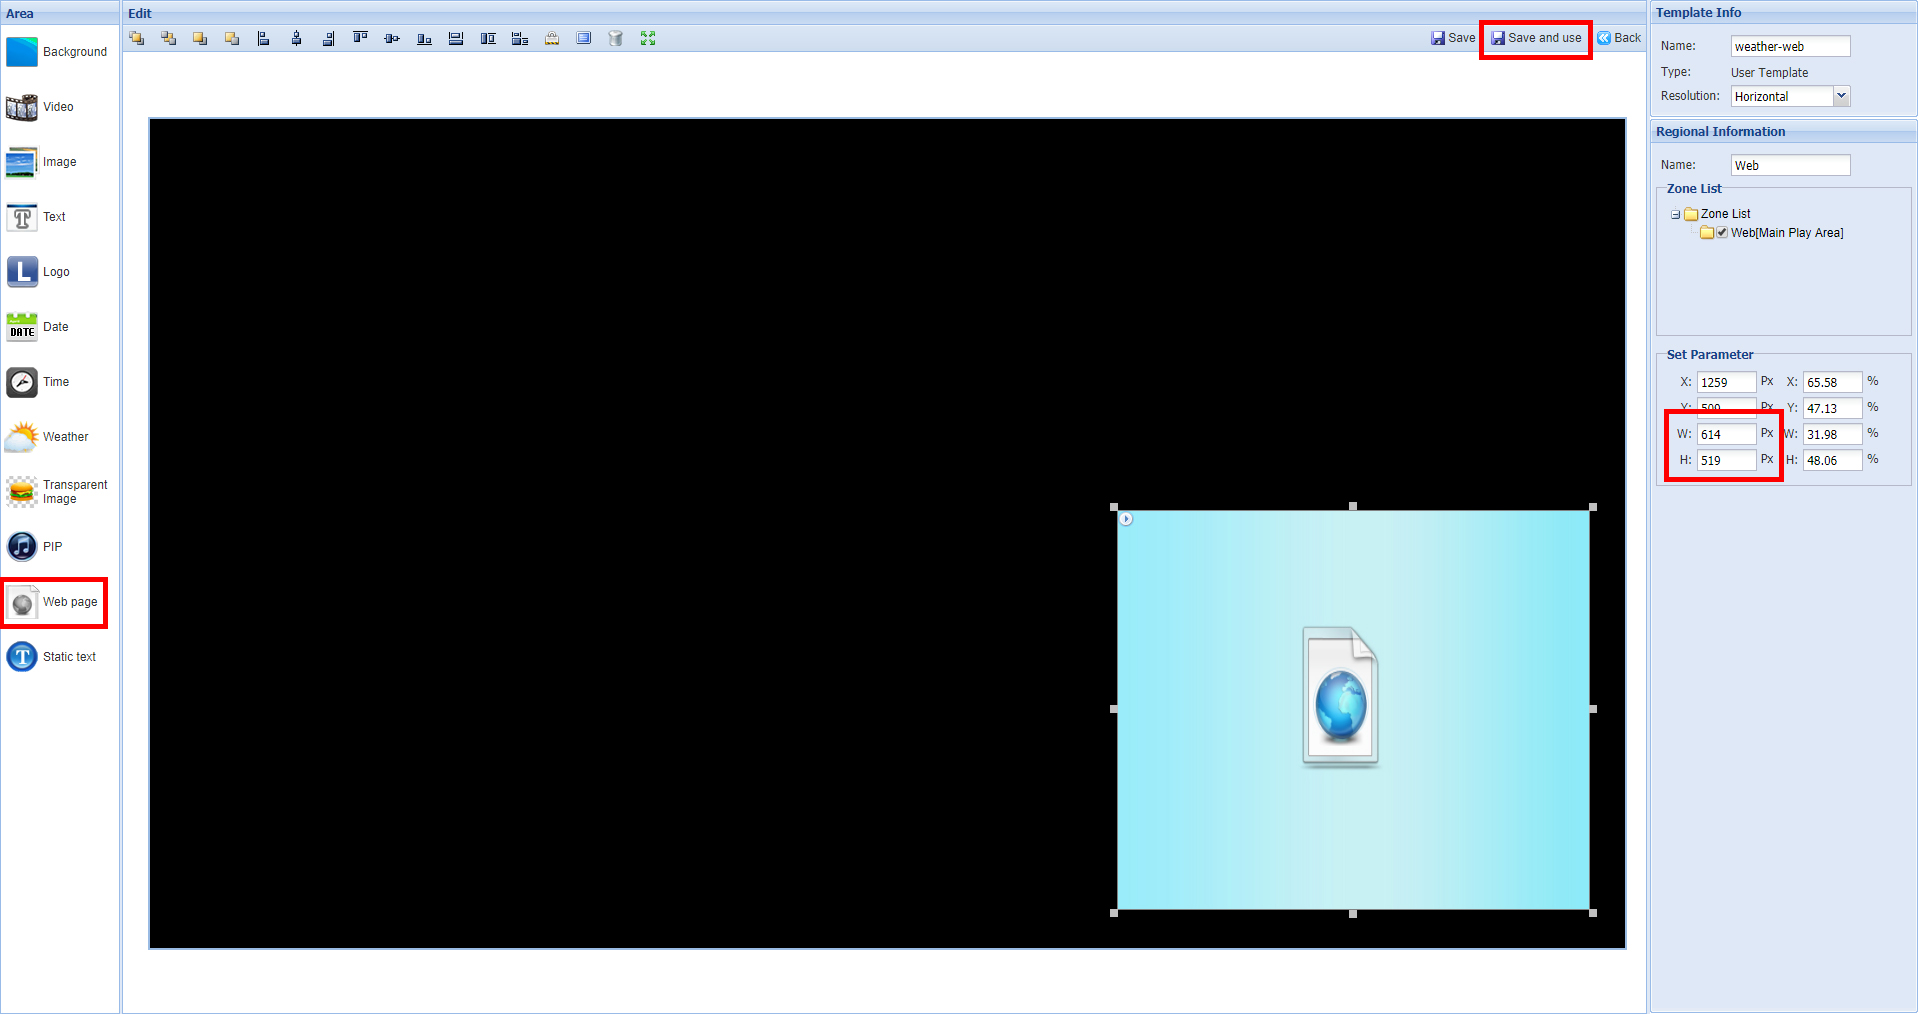Viewport: 1920px width, 1014px height.
Task: Click the same size toolbar icon
Action: [520, 38]
